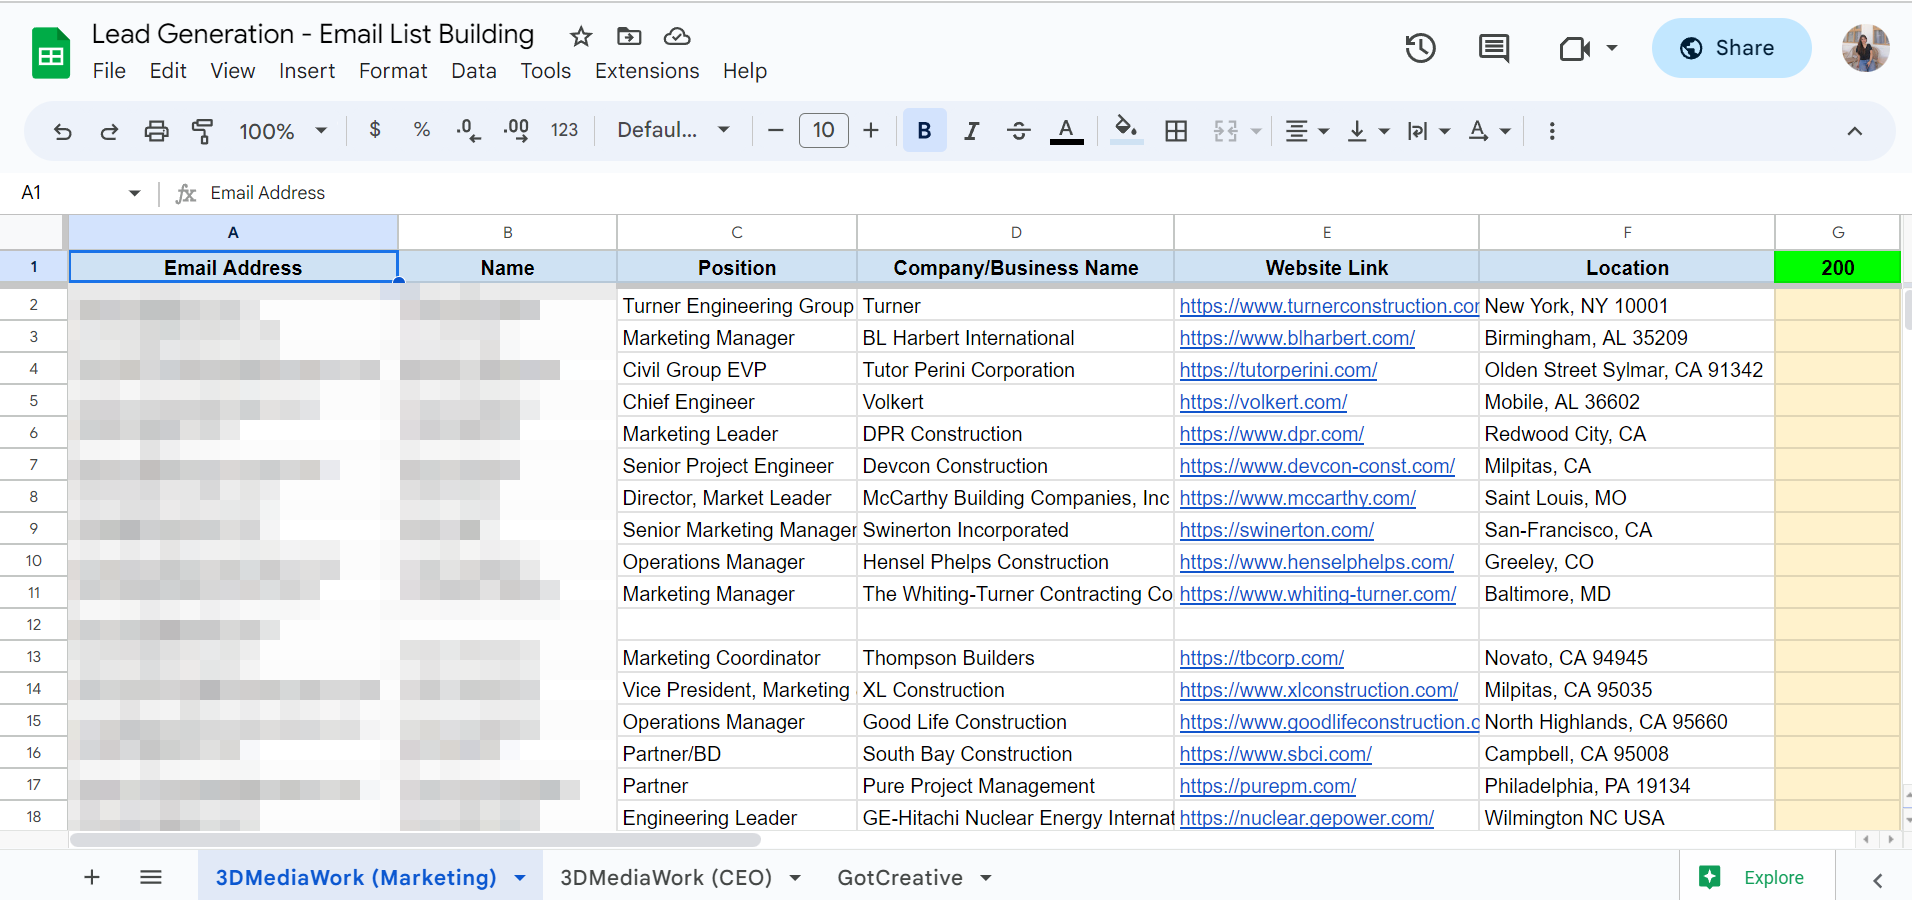
Task: Open horizontal align dropdown
Action: pos(1307,131)
